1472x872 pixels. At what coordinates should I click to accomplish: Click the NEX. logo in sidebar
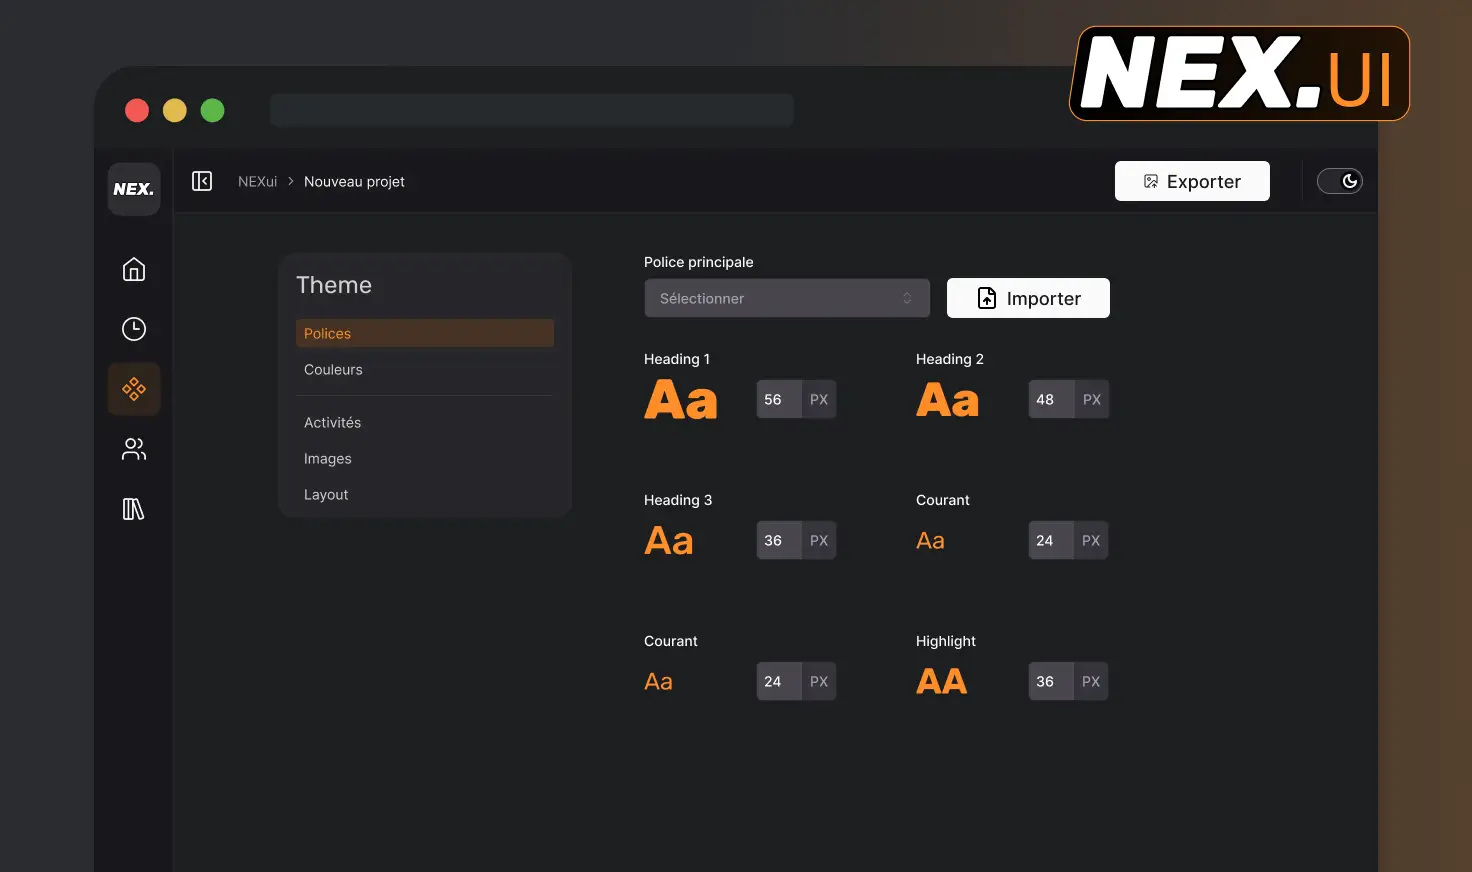point(134,189)
